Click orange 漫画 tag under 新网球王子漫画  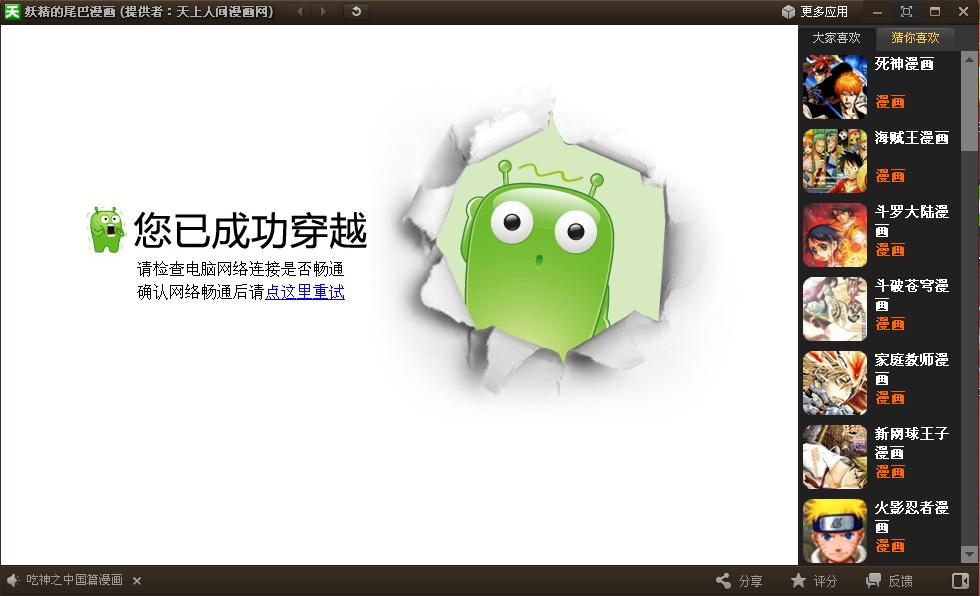[x=890, y=472]
